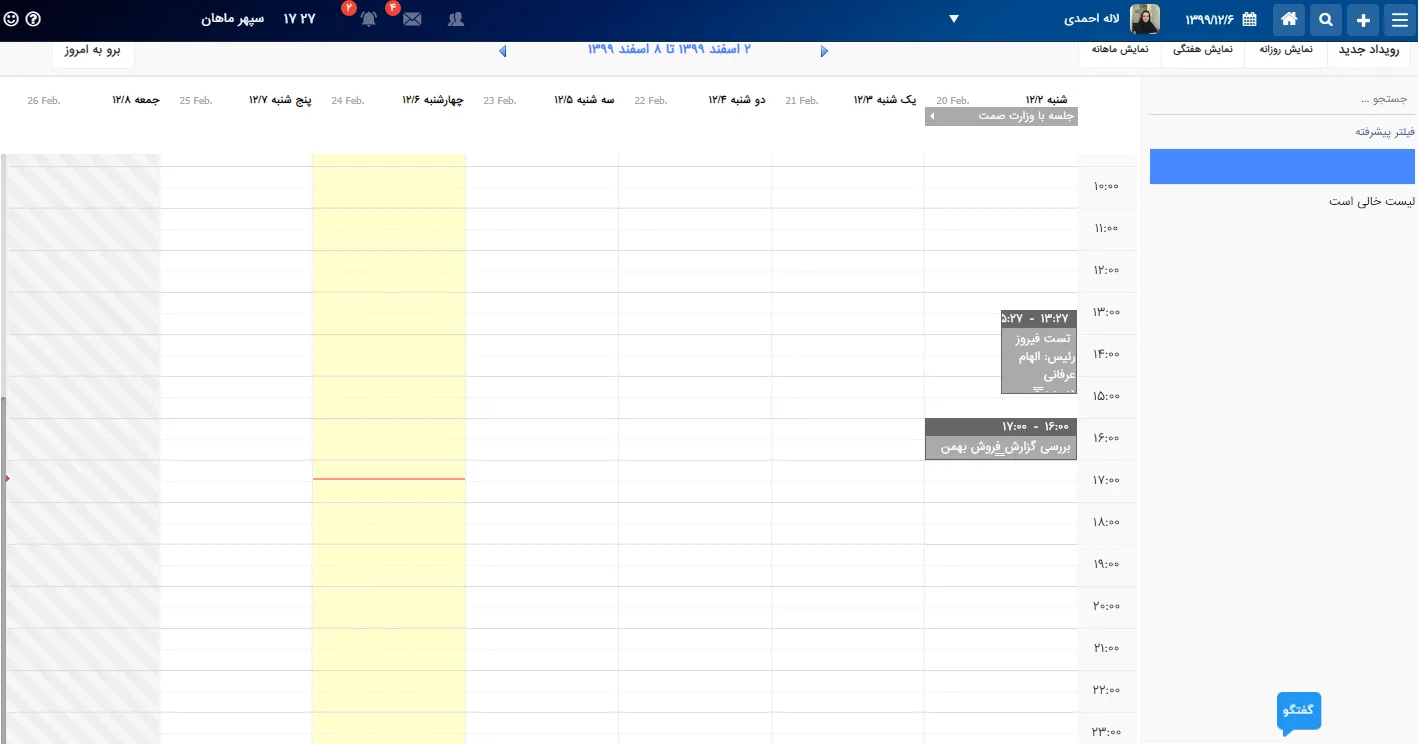Select the Friday header جمعه ۱۲/۸
Viewport: 1418px width, 744px height.
pyautogui.click(x=136, y=100)
